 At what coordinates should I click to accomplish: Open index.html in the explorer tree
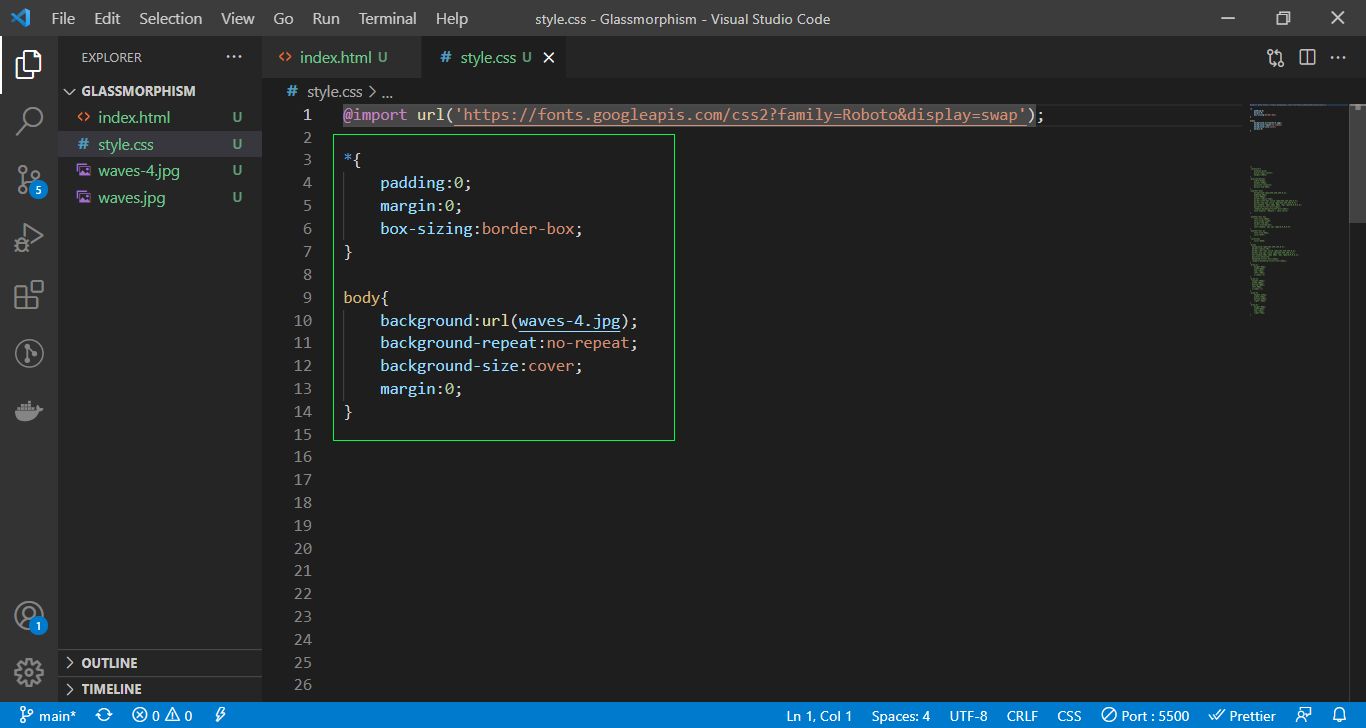(x=160, y=117)
